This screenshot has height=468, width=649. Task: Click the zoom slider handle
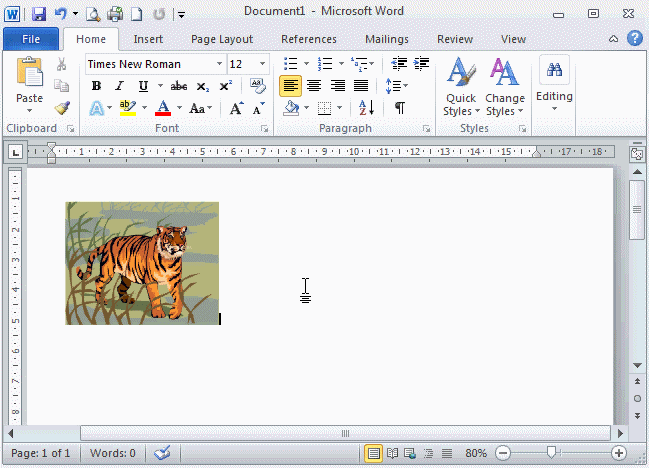(x=549, y=453)
